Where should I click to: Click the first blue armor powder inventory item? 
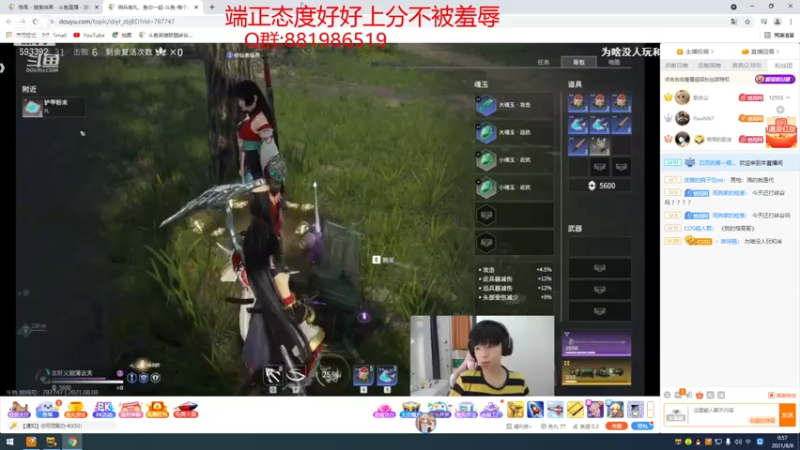click(x=578, y=124)
